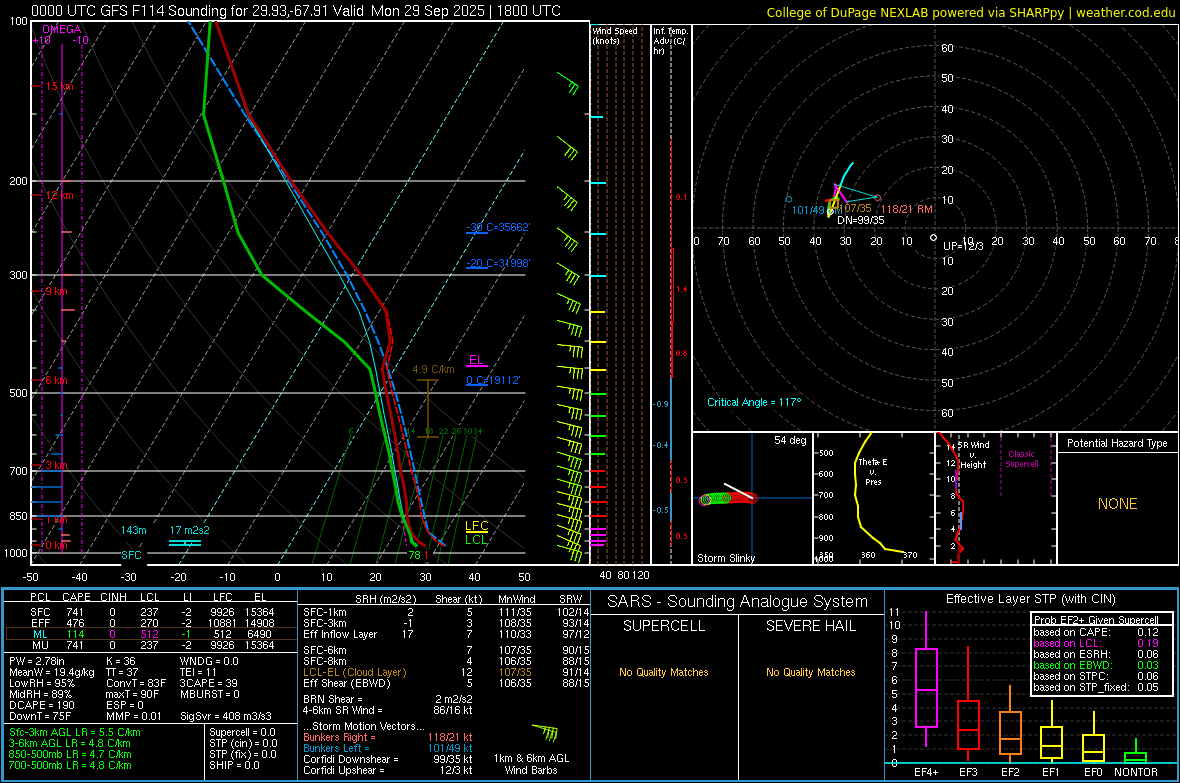Screen dimensions: 1180x783
Task: Select the highlighted ML parcel row
Action: pos(151,634)
